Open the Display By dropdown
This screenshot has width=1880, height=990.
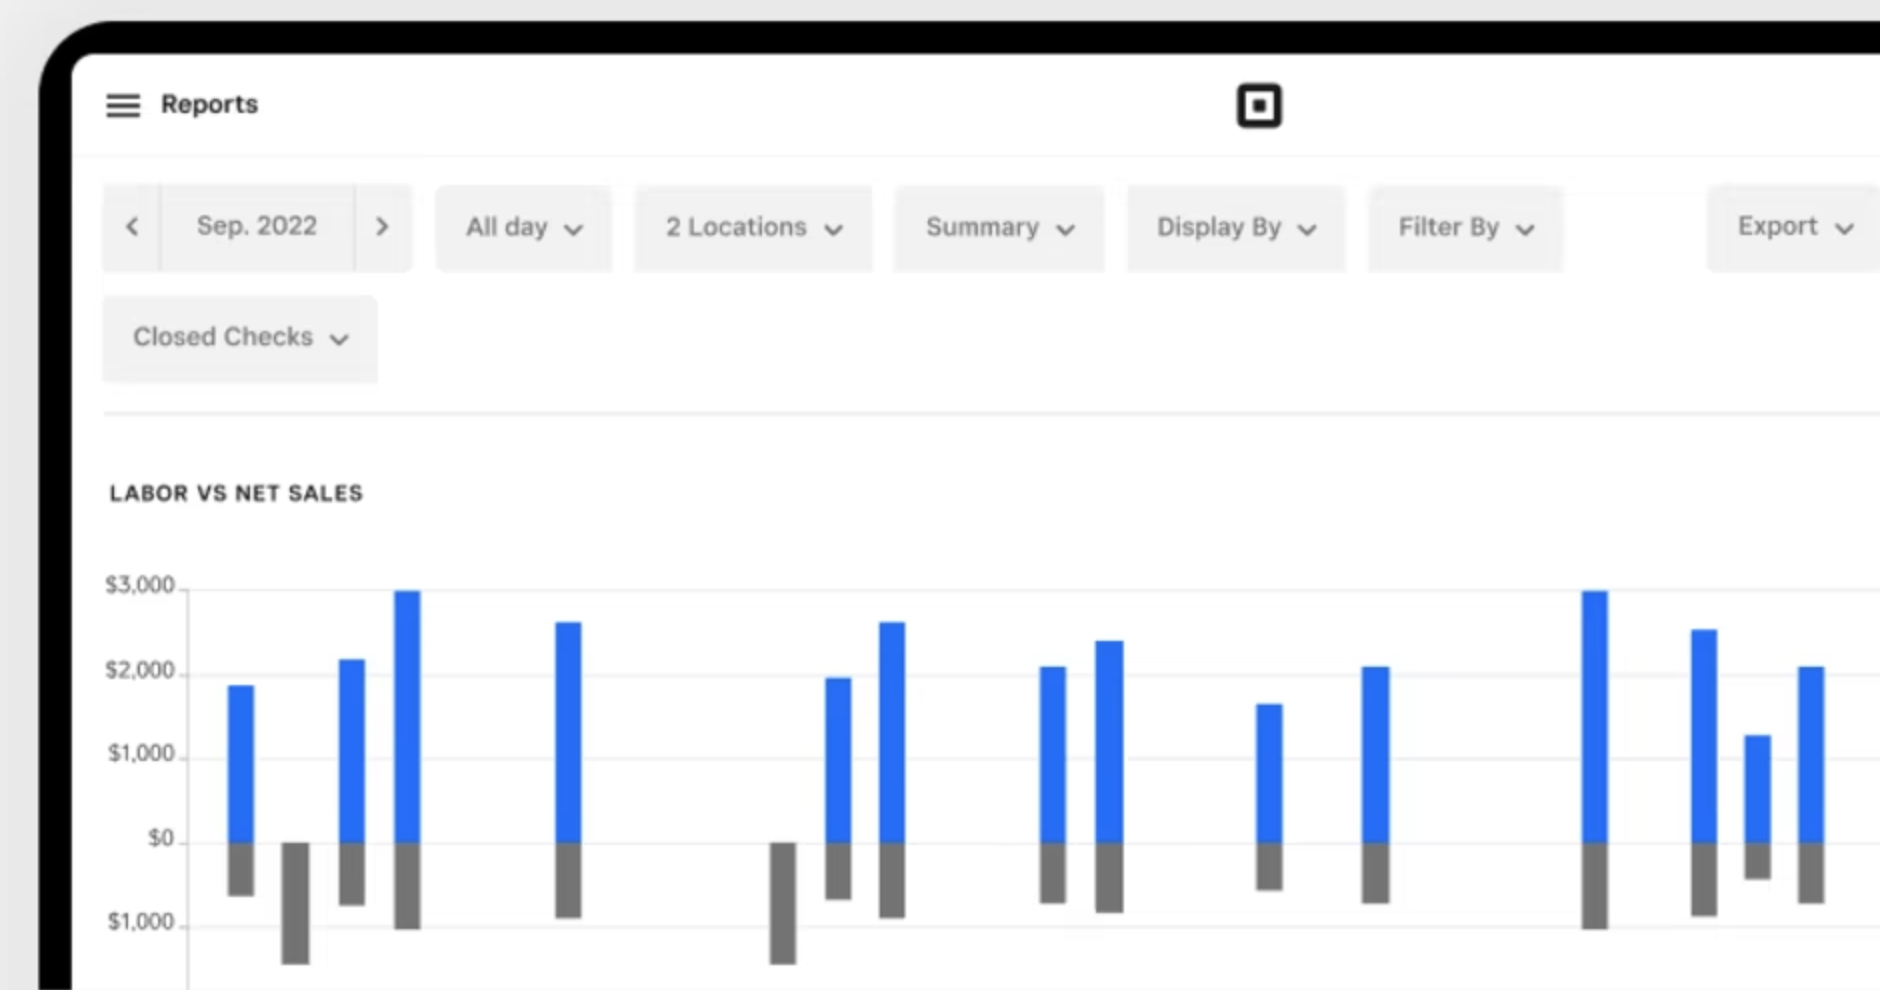point(1235,228)
